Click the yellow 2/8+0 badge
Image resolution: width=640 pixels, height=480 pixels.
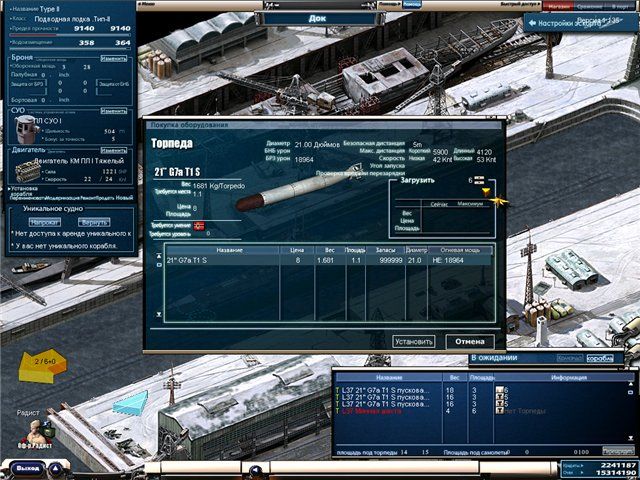tap(44, 360)
